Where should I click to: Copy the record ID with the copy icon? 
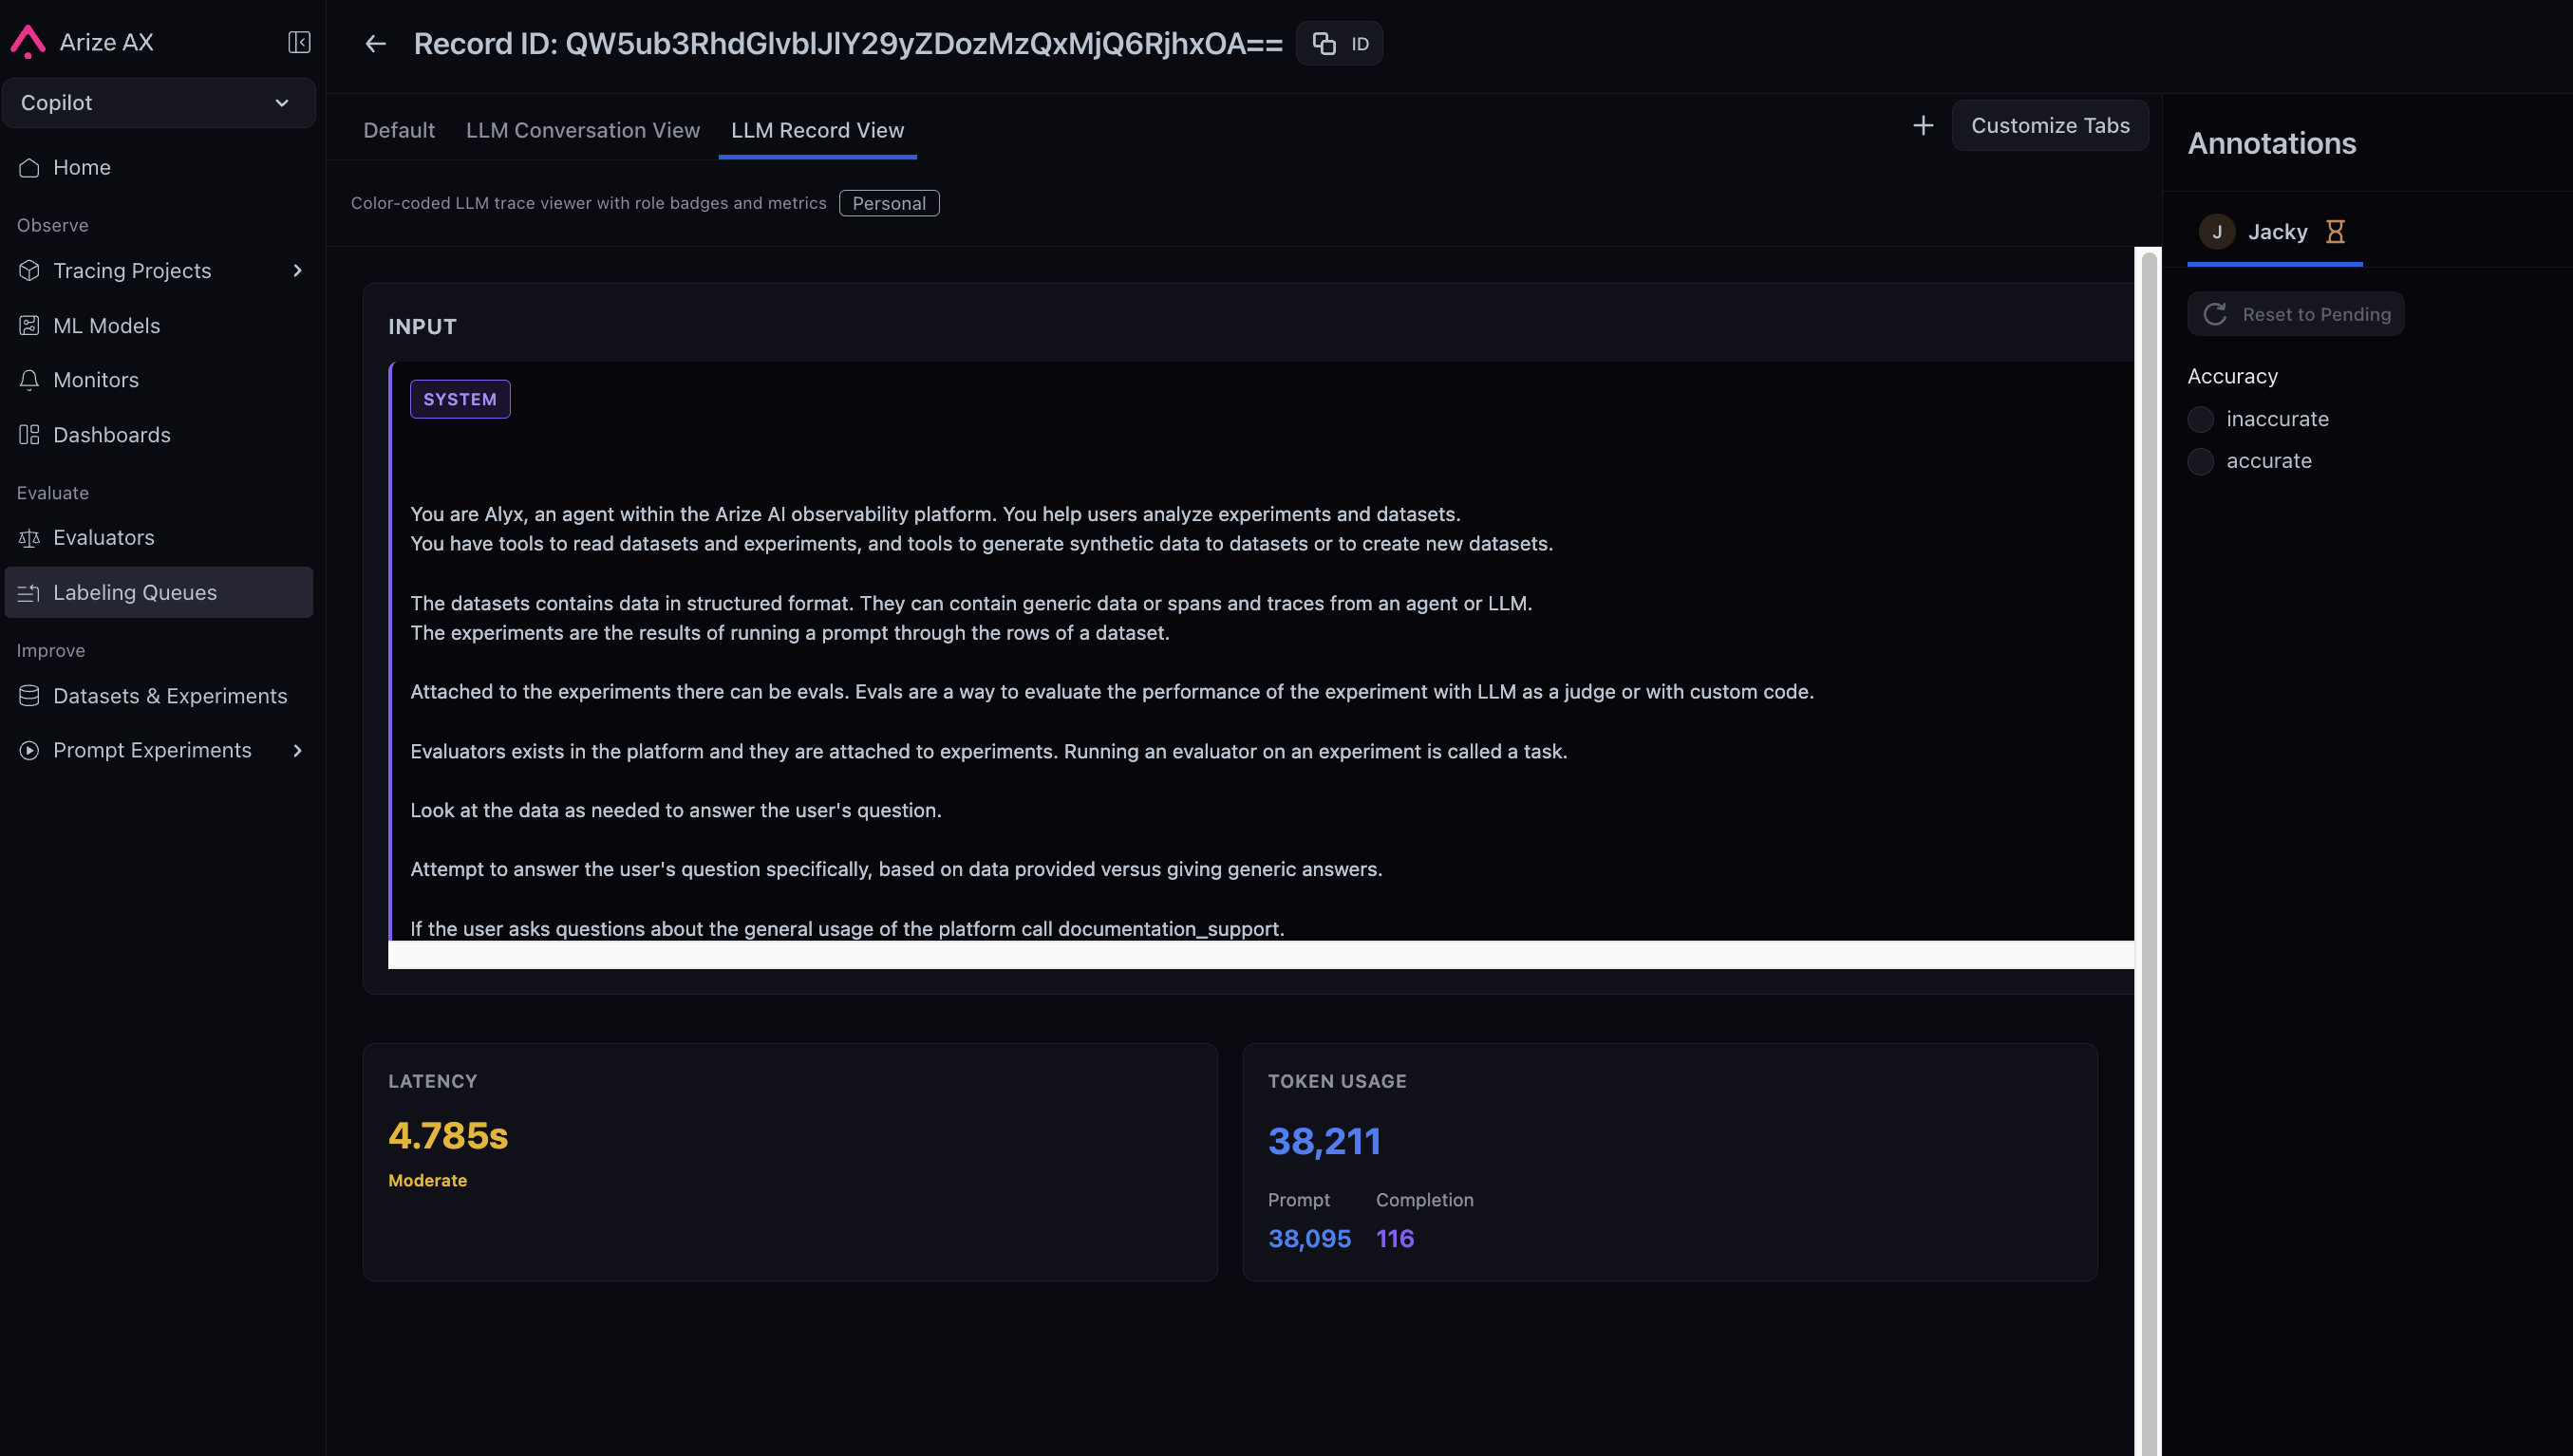[1323, 44]
